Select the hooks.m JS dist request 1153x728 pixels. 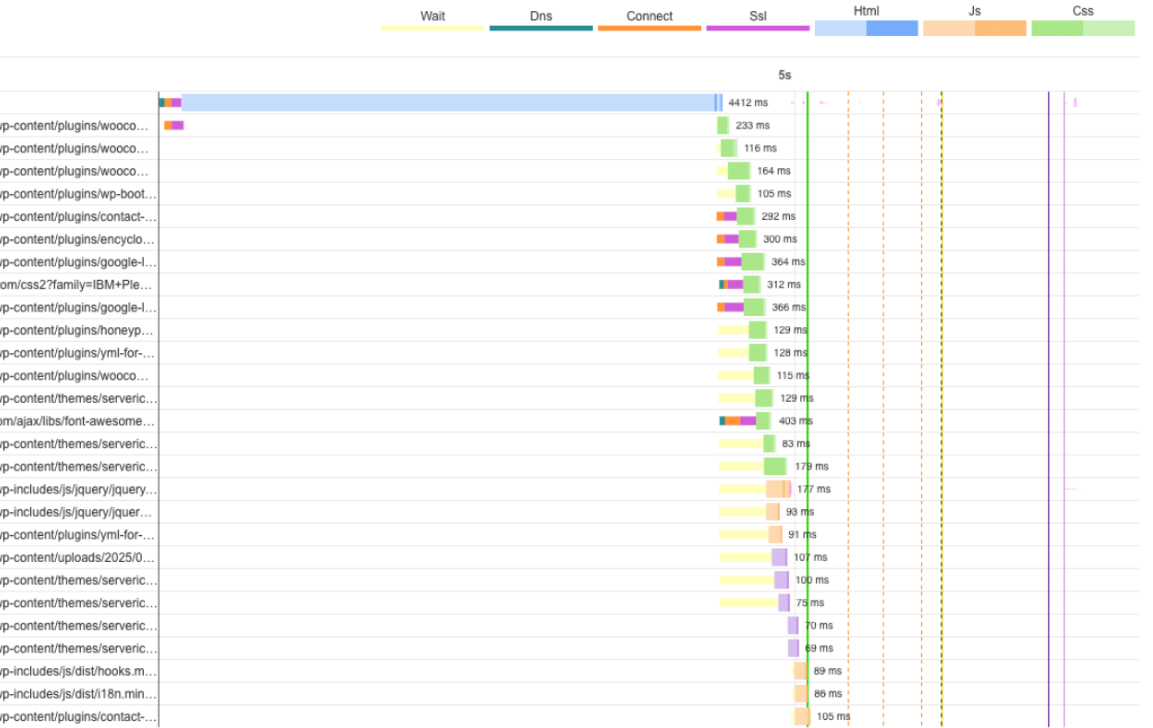78,671
